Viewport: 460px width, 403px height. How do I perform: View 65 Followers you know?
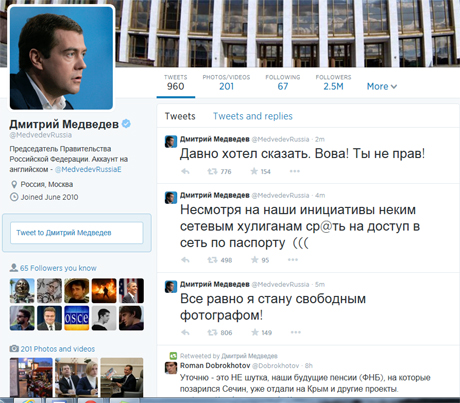58,268
